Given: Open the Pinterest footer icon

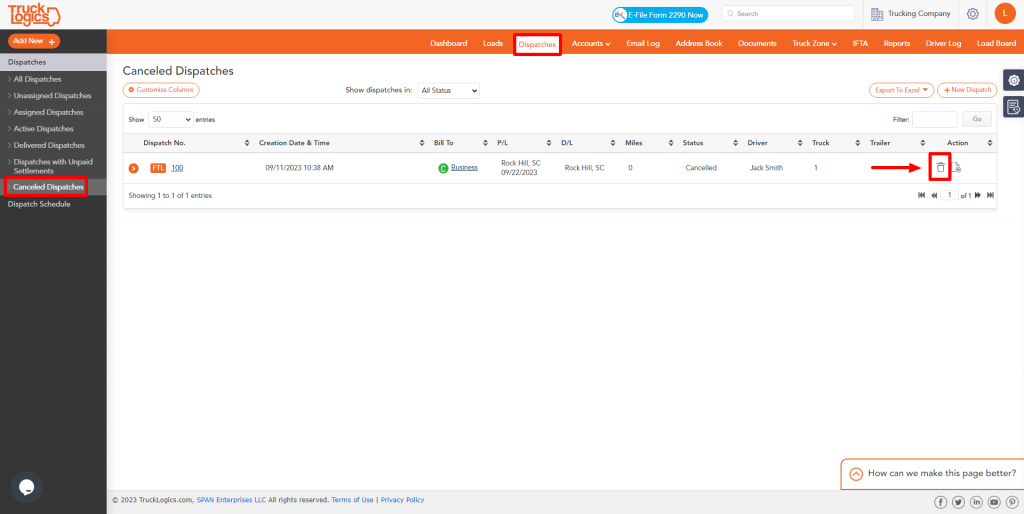Looking at the screenshot, I should 1012,502.
